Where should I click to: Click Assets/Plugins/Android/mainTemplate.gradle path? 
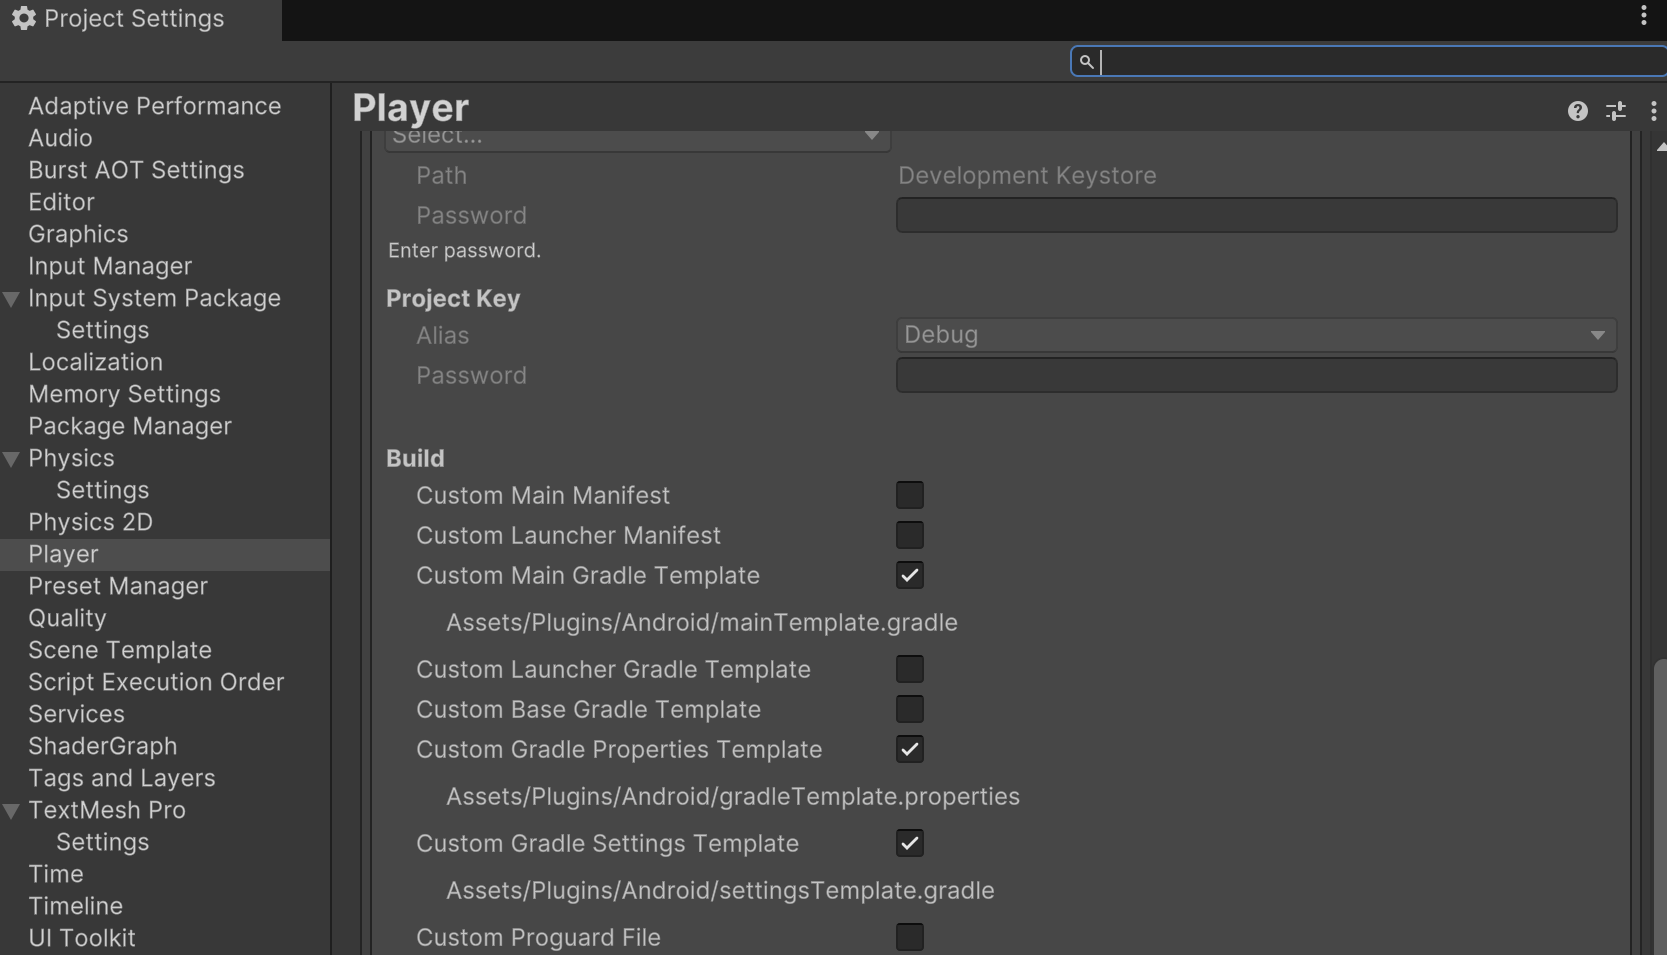(x=702, y=622)
